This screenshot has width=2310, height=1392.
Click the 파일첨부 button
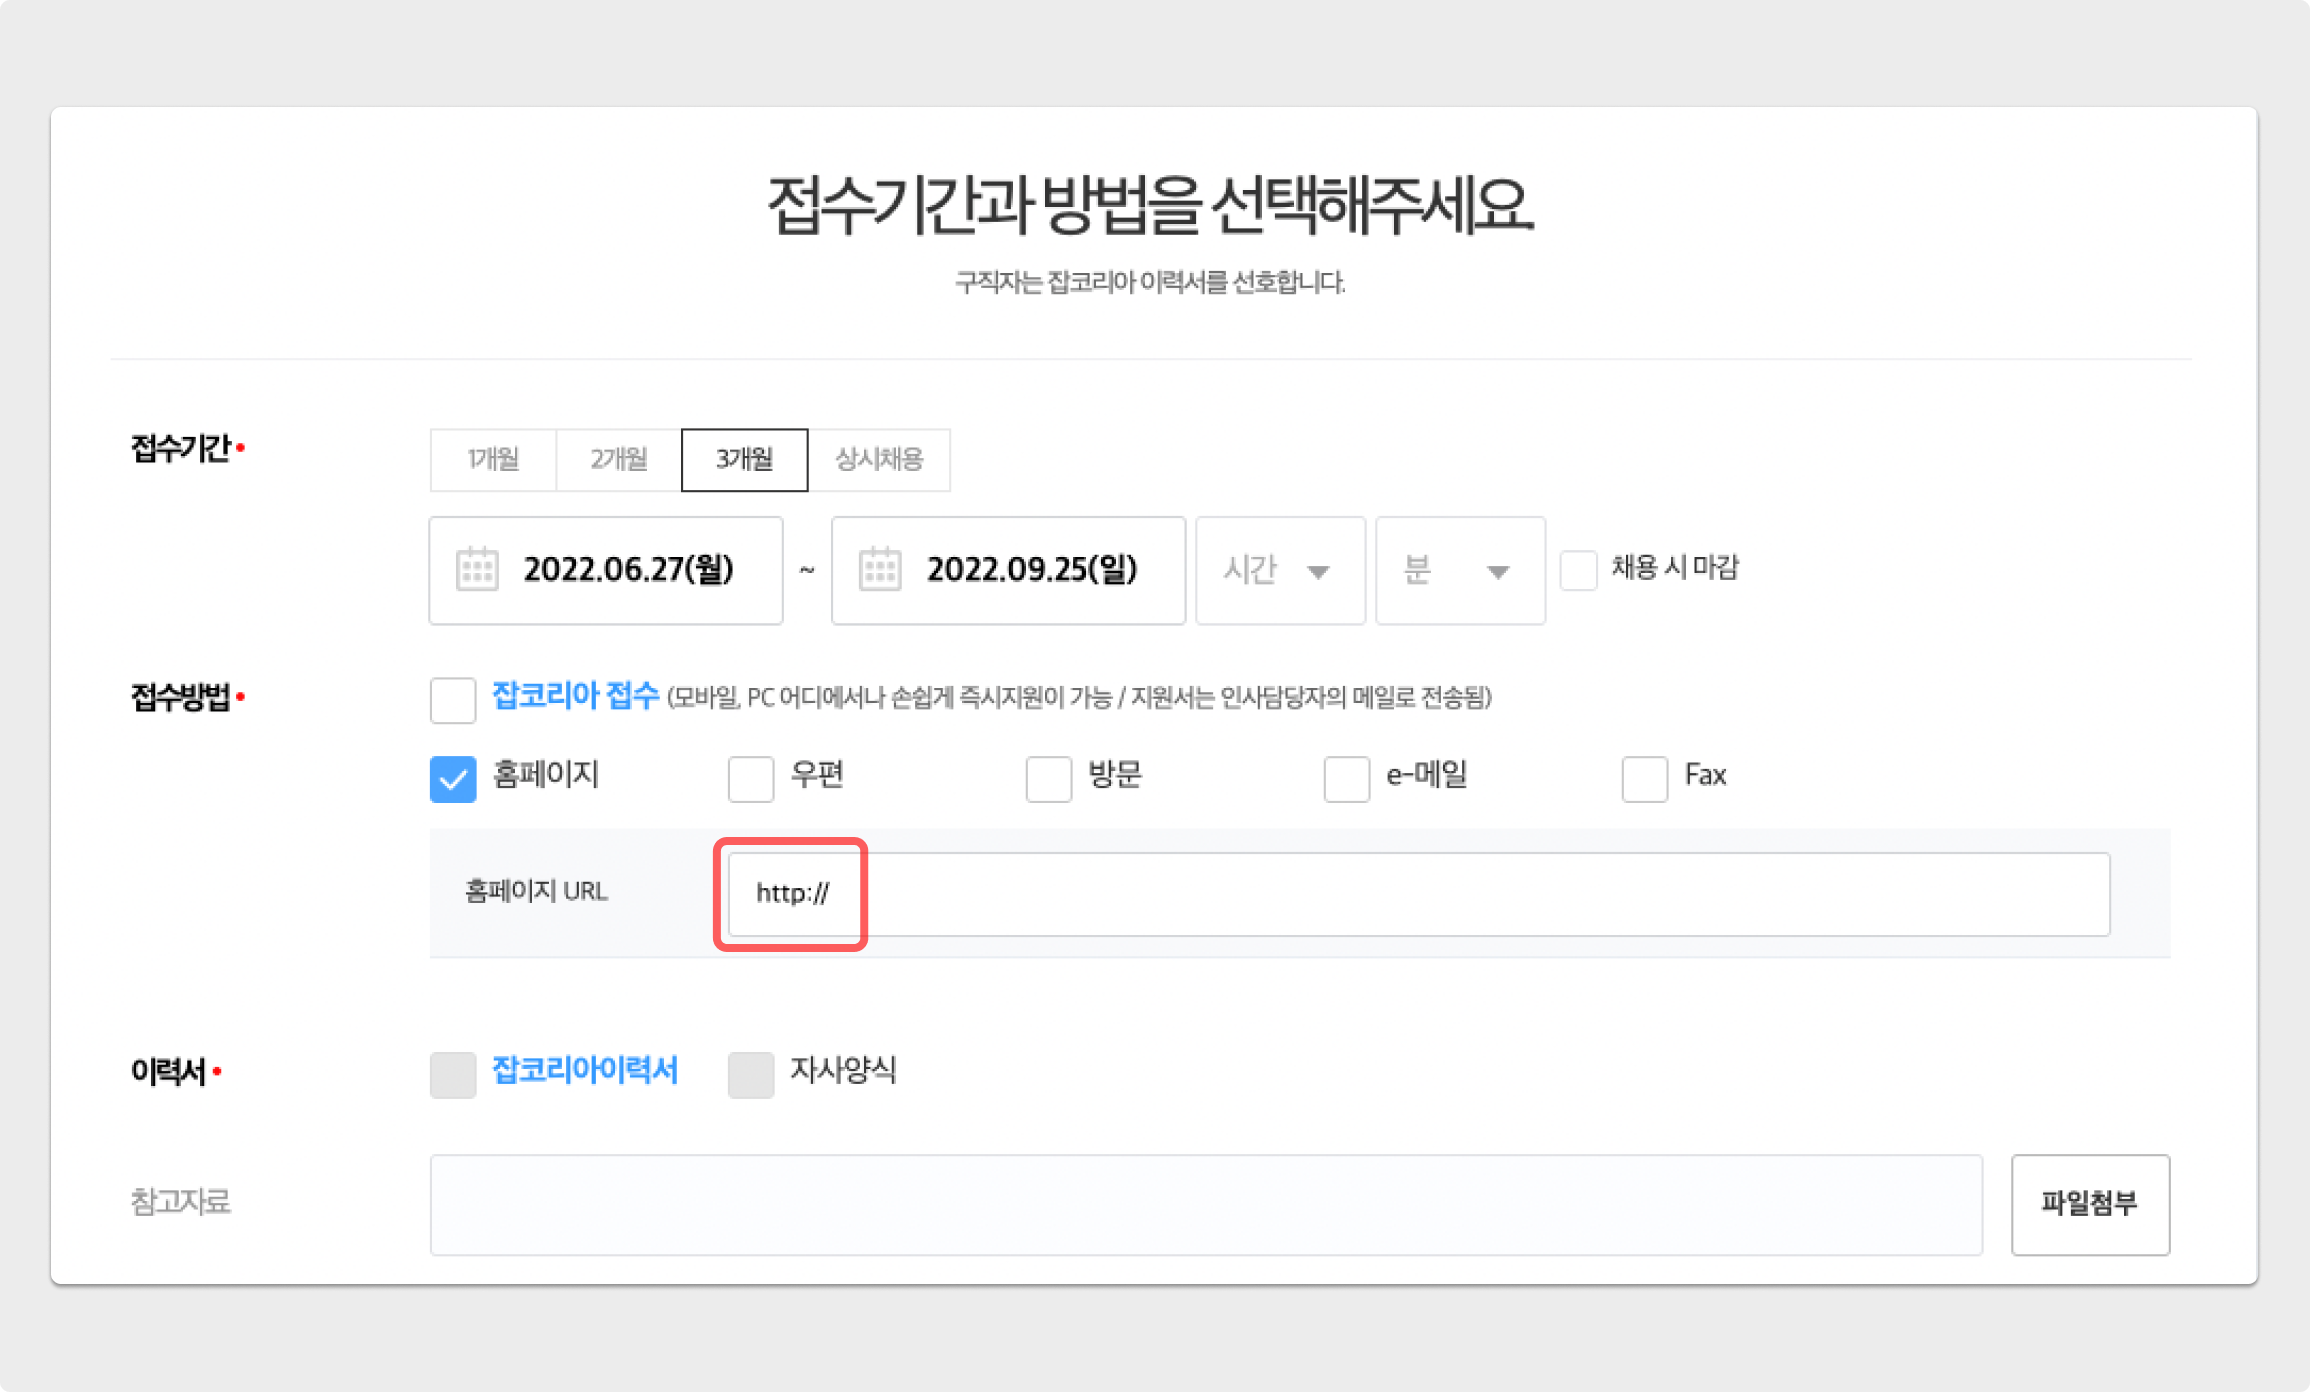click(2089, 1204)
